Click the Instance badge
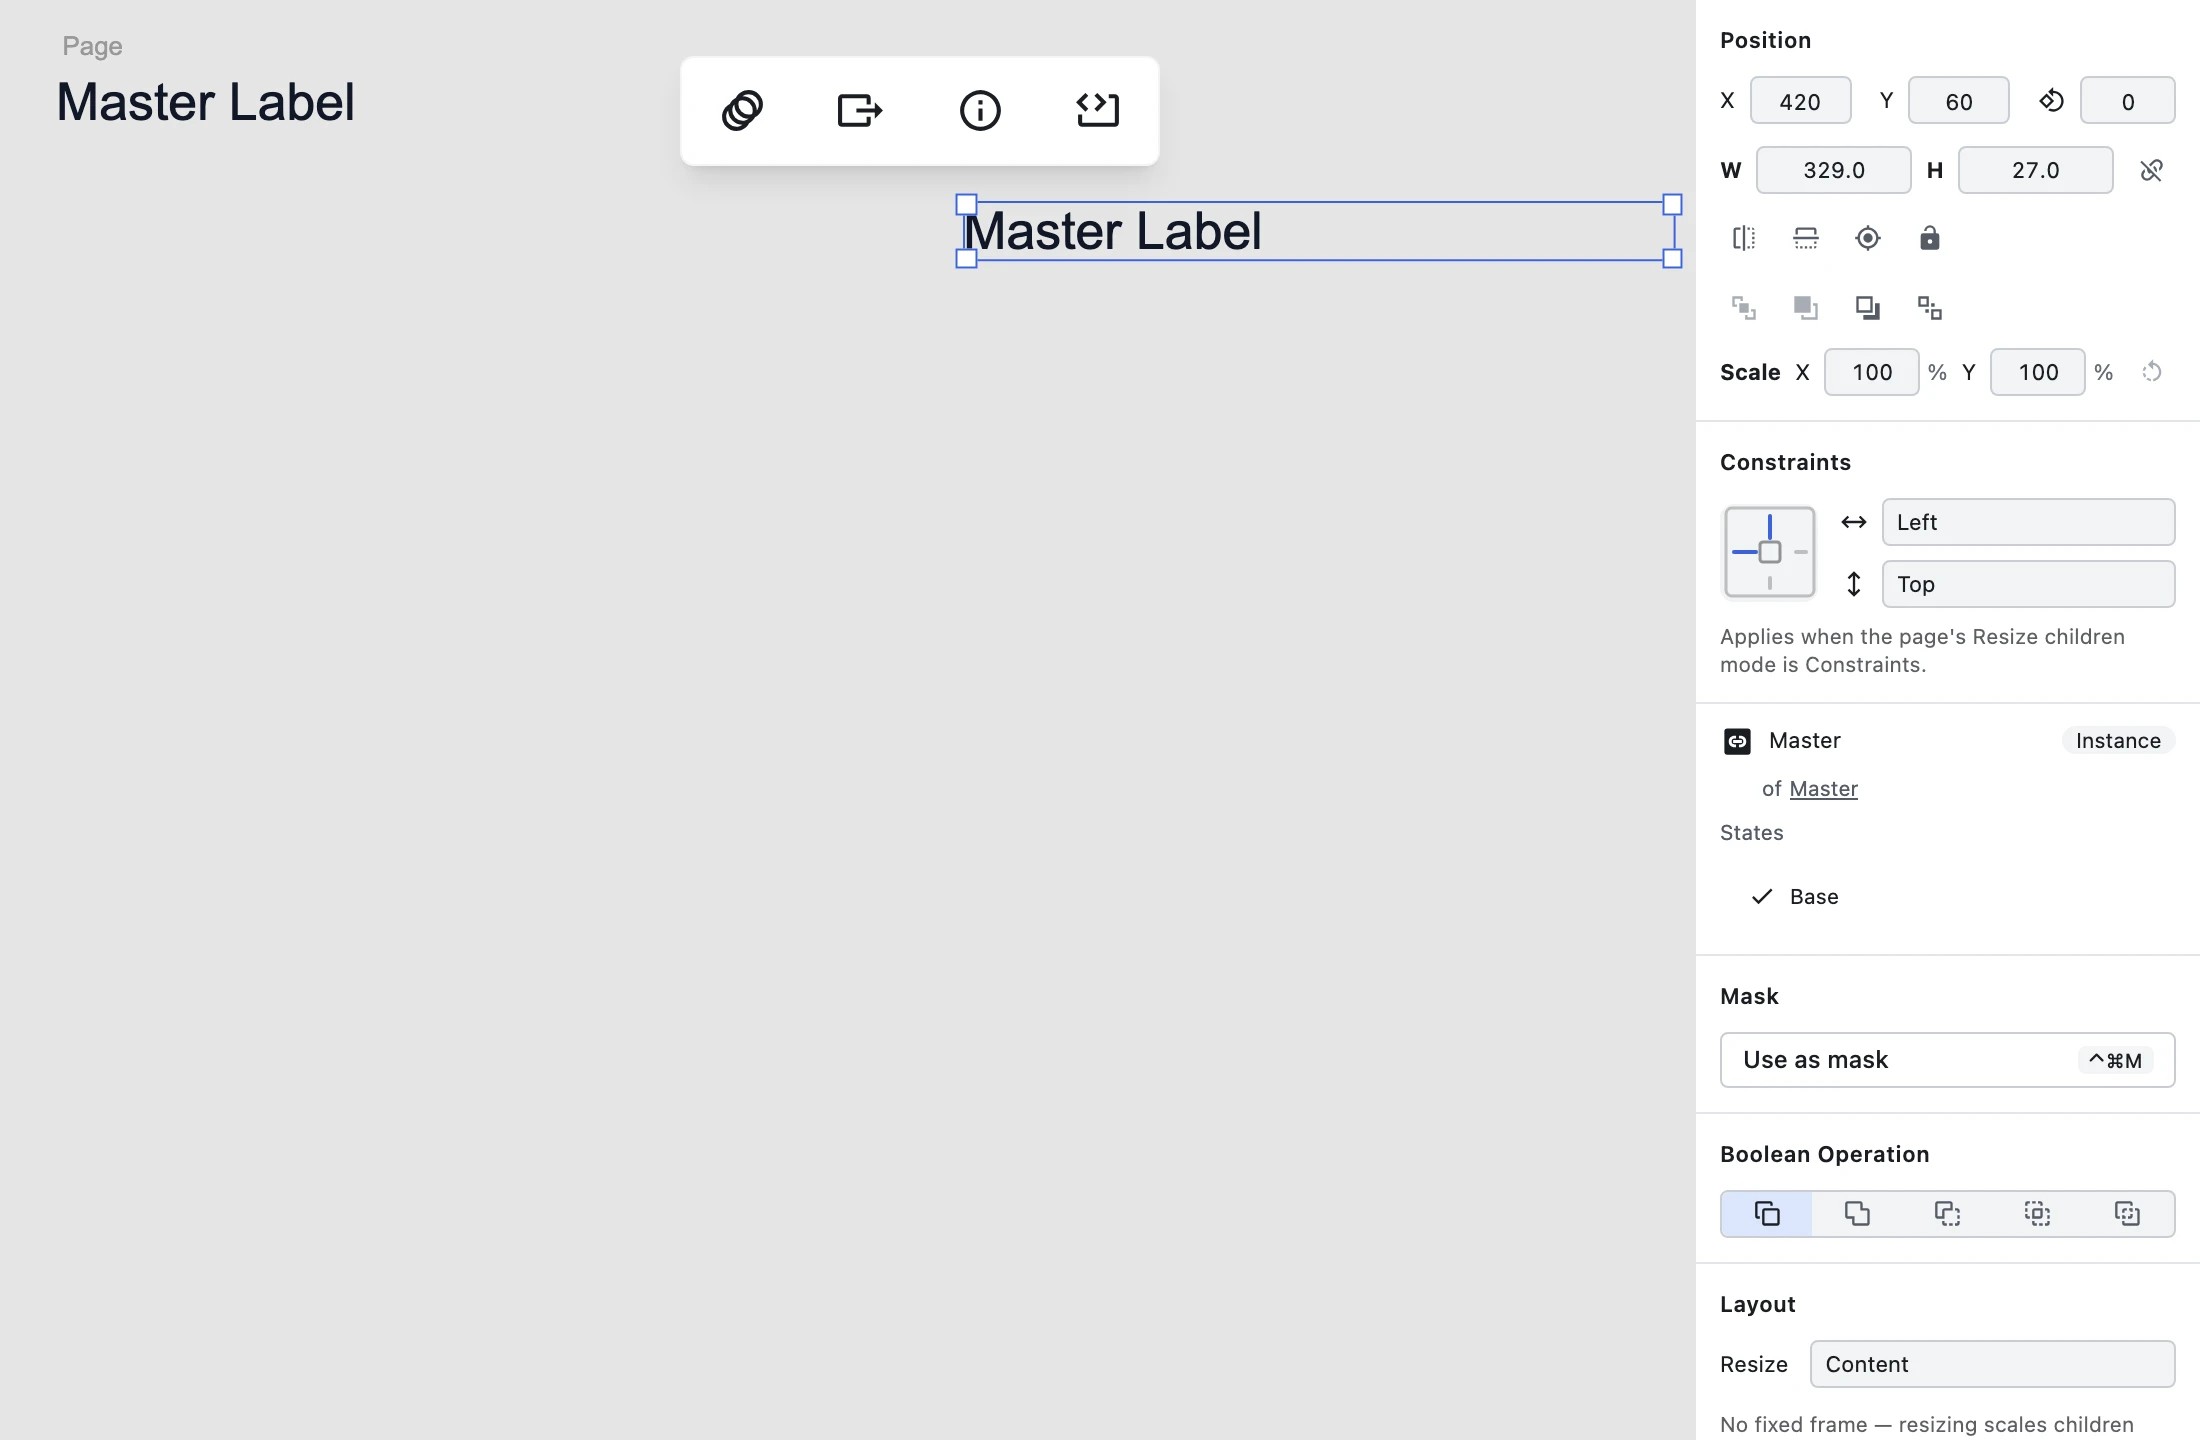The width and height of the screenshot is (2200, 1440). point(2118,740)
